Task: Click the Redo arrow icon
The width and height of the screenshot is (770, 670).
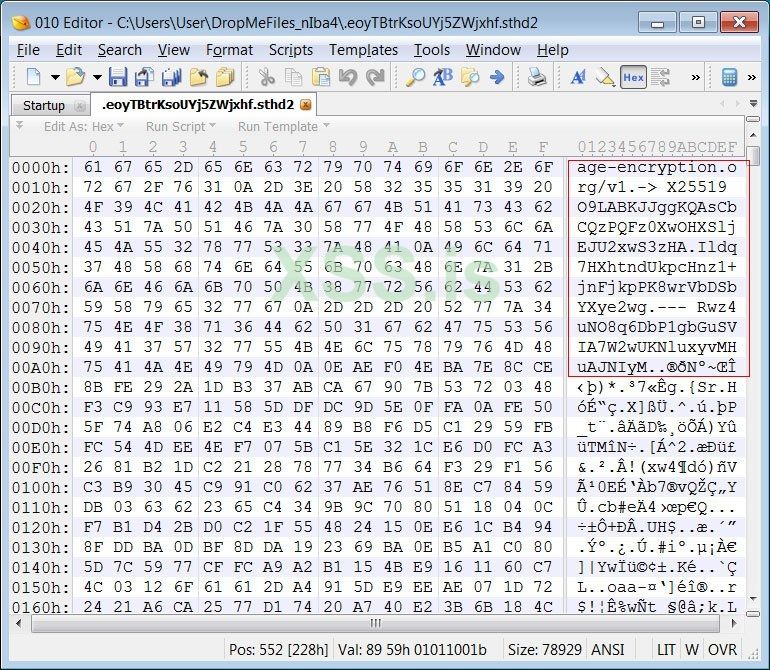Action: pos(375,77)
